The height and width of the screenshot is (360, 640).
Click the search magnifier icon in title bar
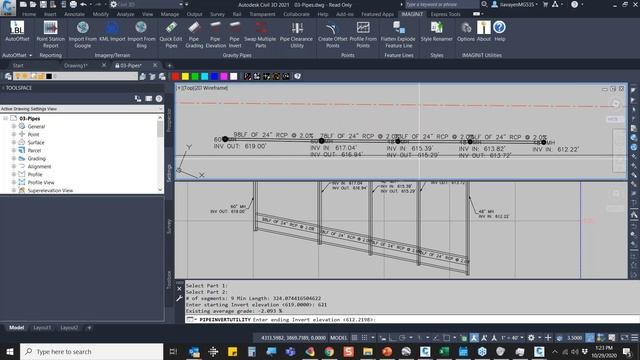pos(484,4)
